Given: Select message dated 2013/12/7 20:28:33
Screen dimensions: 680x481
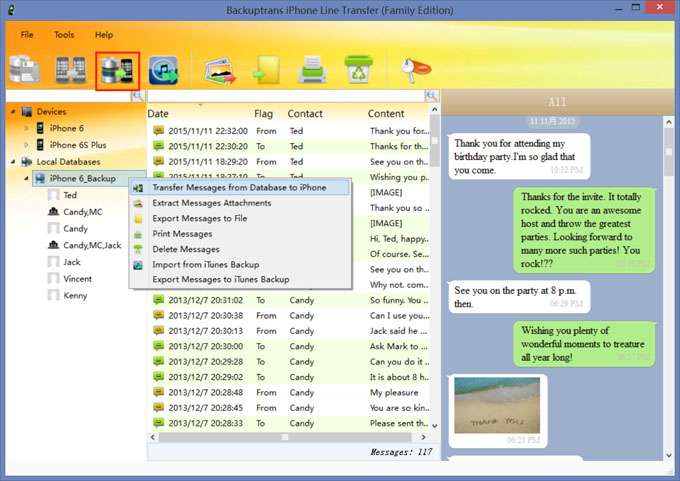Looking at the screenshot, I should (x=290, y=423).
